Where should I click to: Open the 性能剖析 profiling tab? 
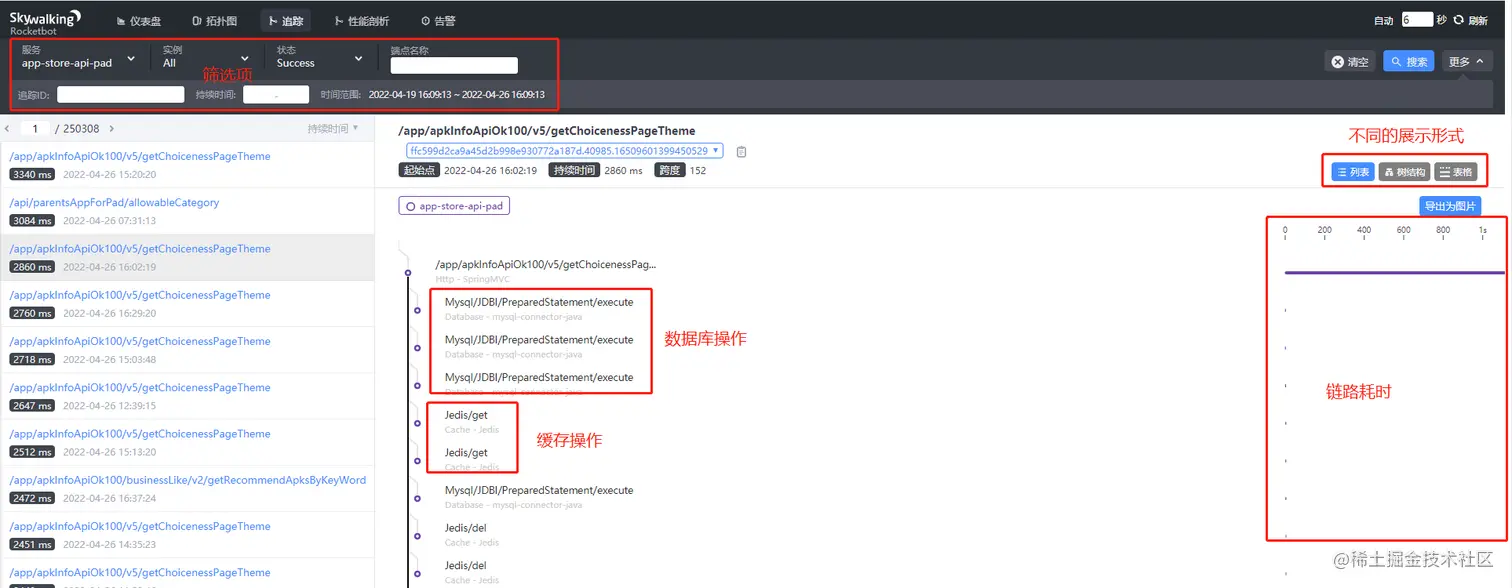[x=362, y=21]
